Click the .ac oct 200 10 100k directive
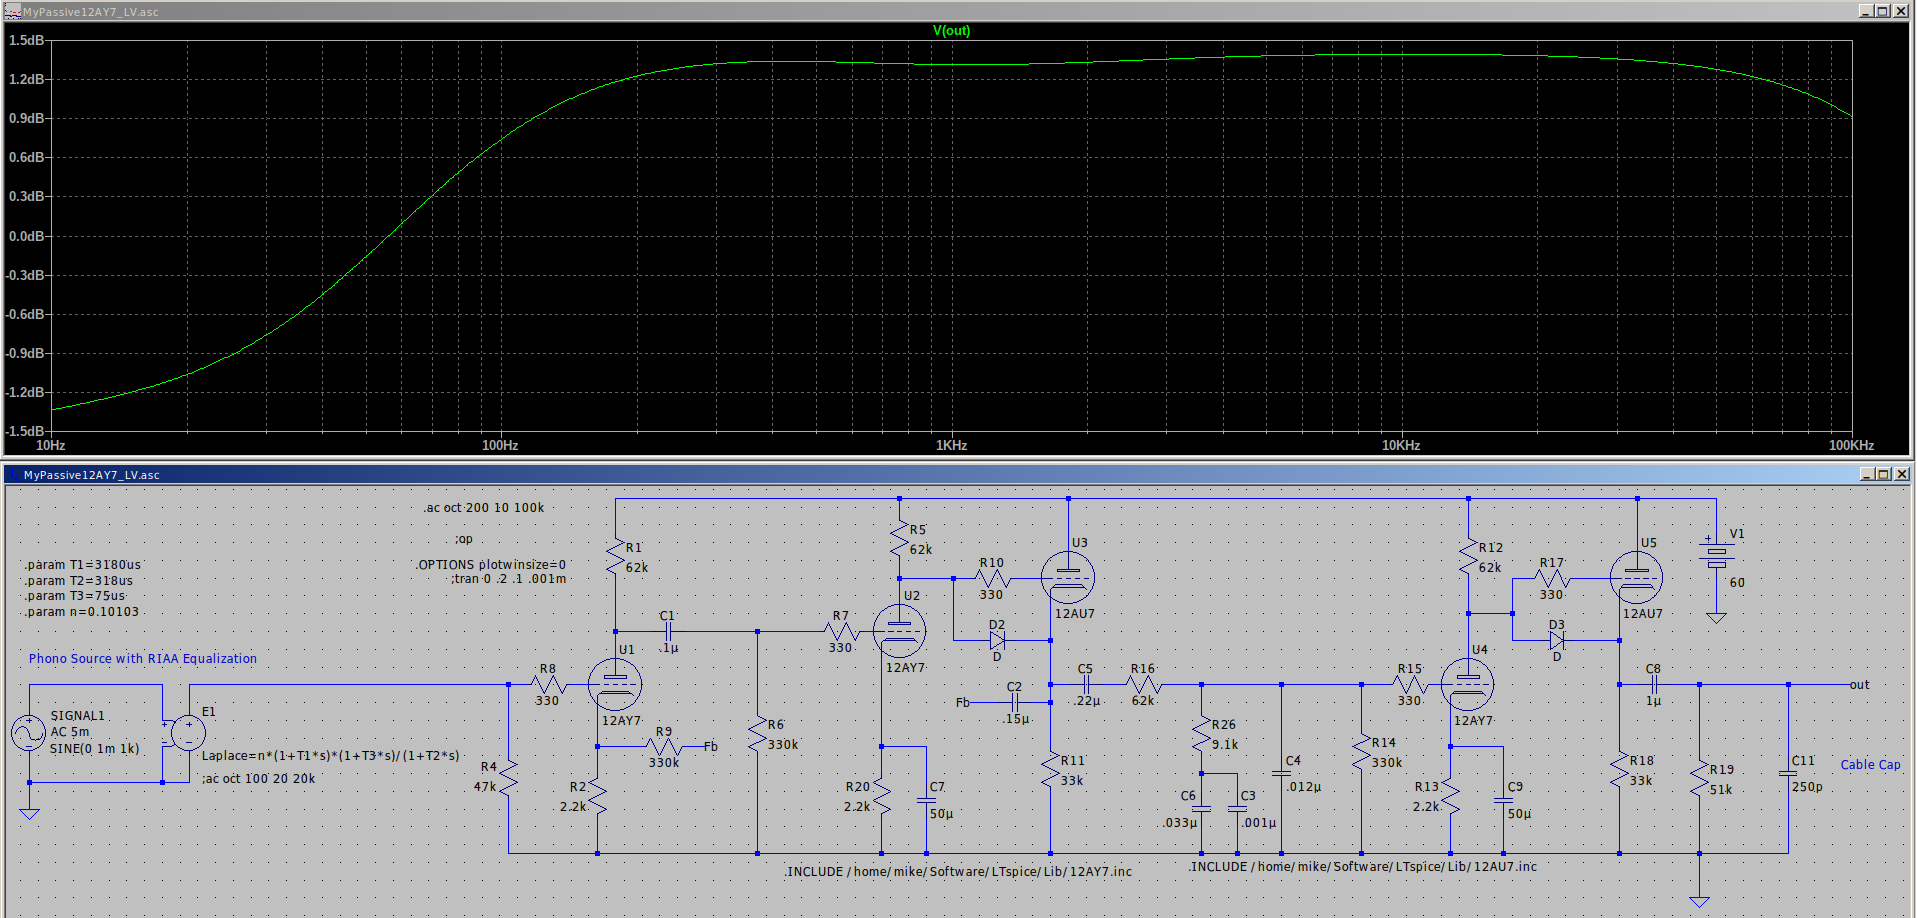This screenshot has width=1917, height=918. point(484,508)
